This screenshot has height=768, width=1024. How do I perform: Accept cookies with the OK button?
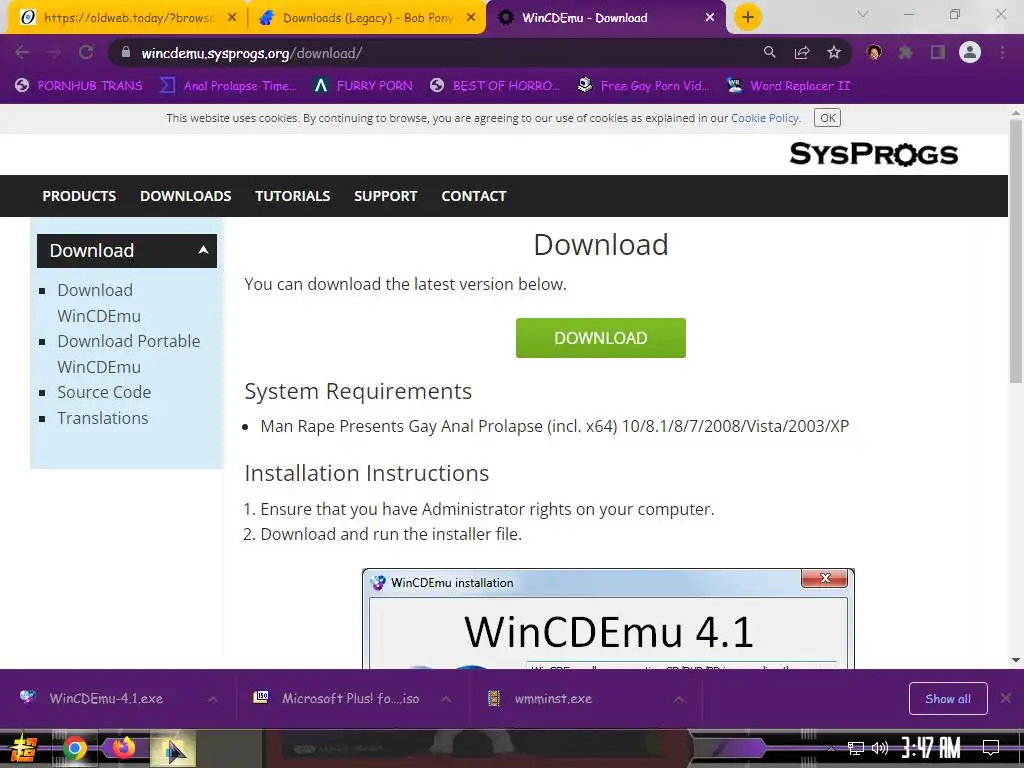pyautogui.click(x=827, y=118)
